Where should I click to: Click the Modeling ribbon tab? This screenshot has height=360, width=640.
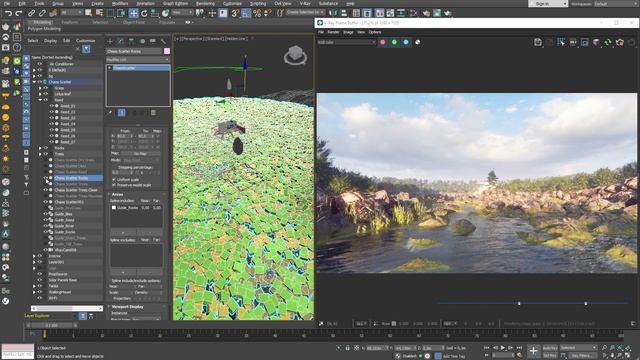42,22
